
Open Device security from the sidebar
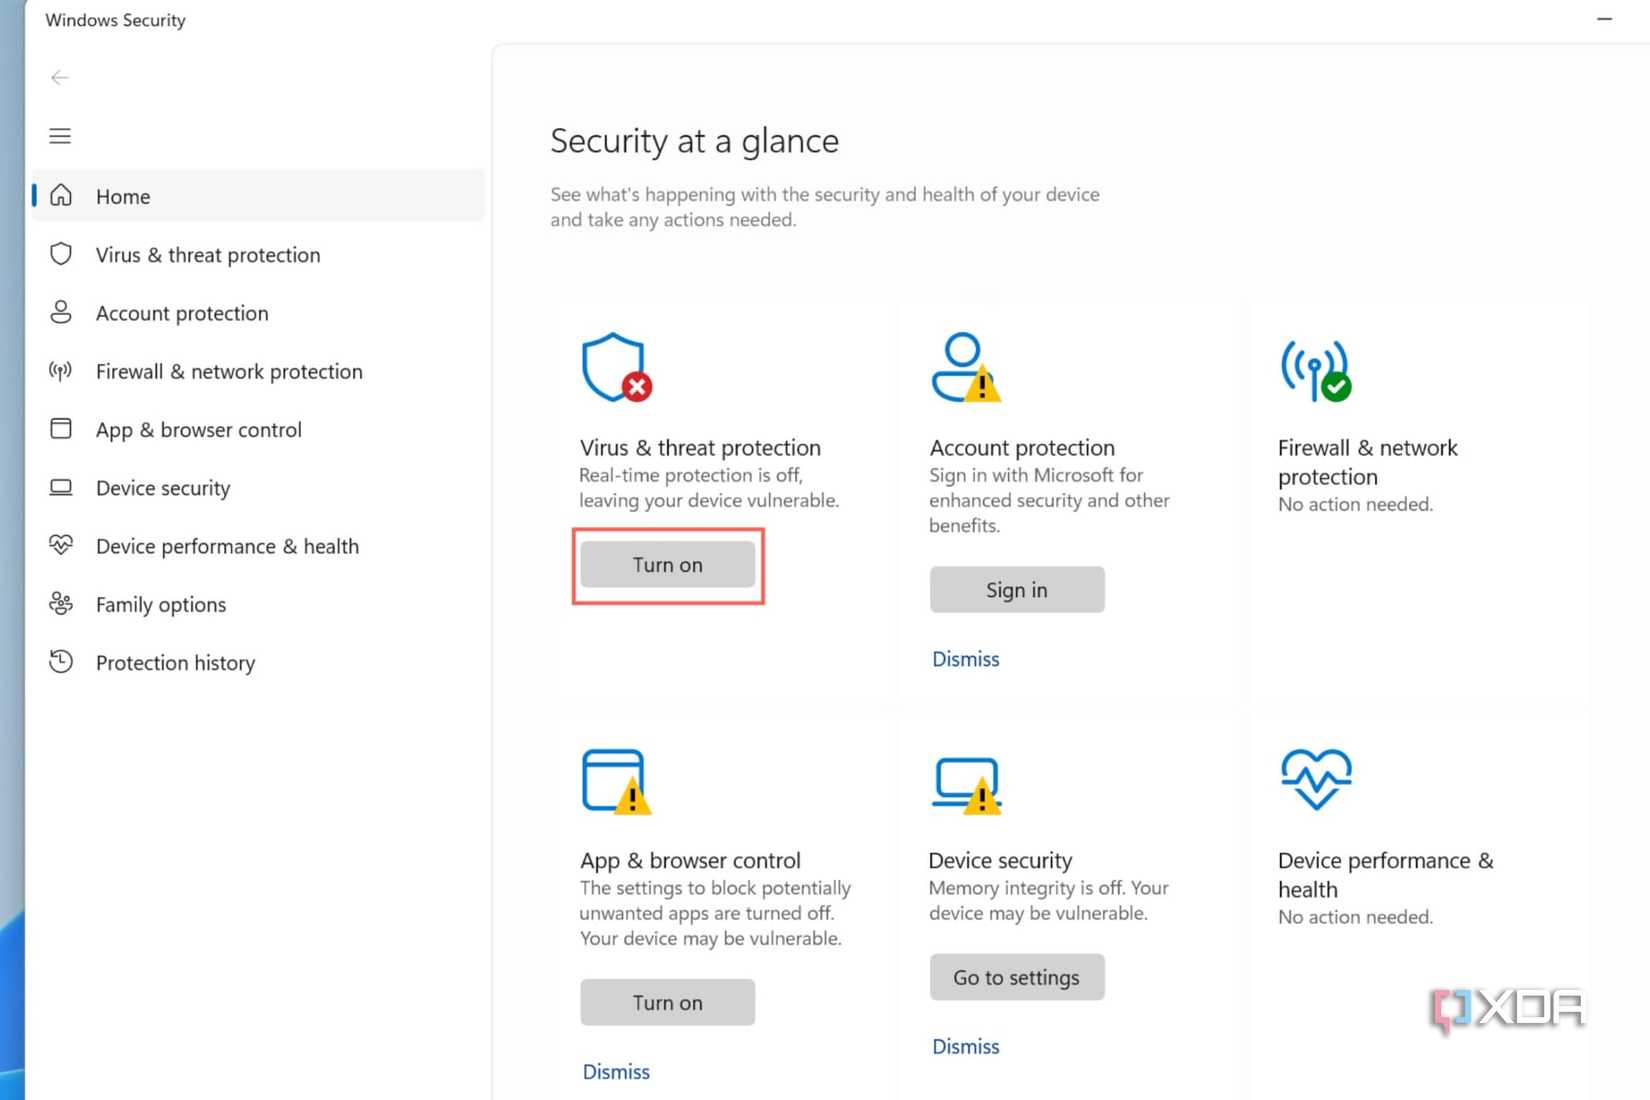[x=163, y=488]
